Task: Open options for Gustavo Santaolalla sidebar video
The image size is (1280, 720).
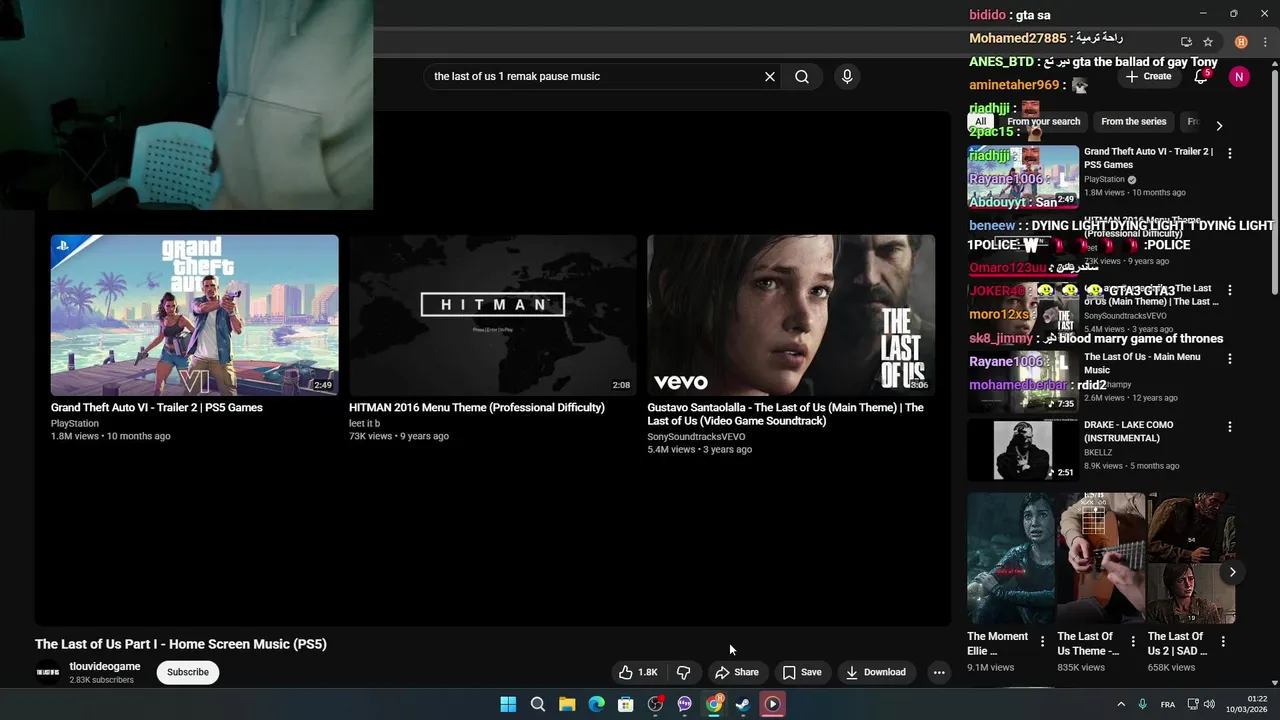Action: pyautogui.click(x=1230, y=290)
